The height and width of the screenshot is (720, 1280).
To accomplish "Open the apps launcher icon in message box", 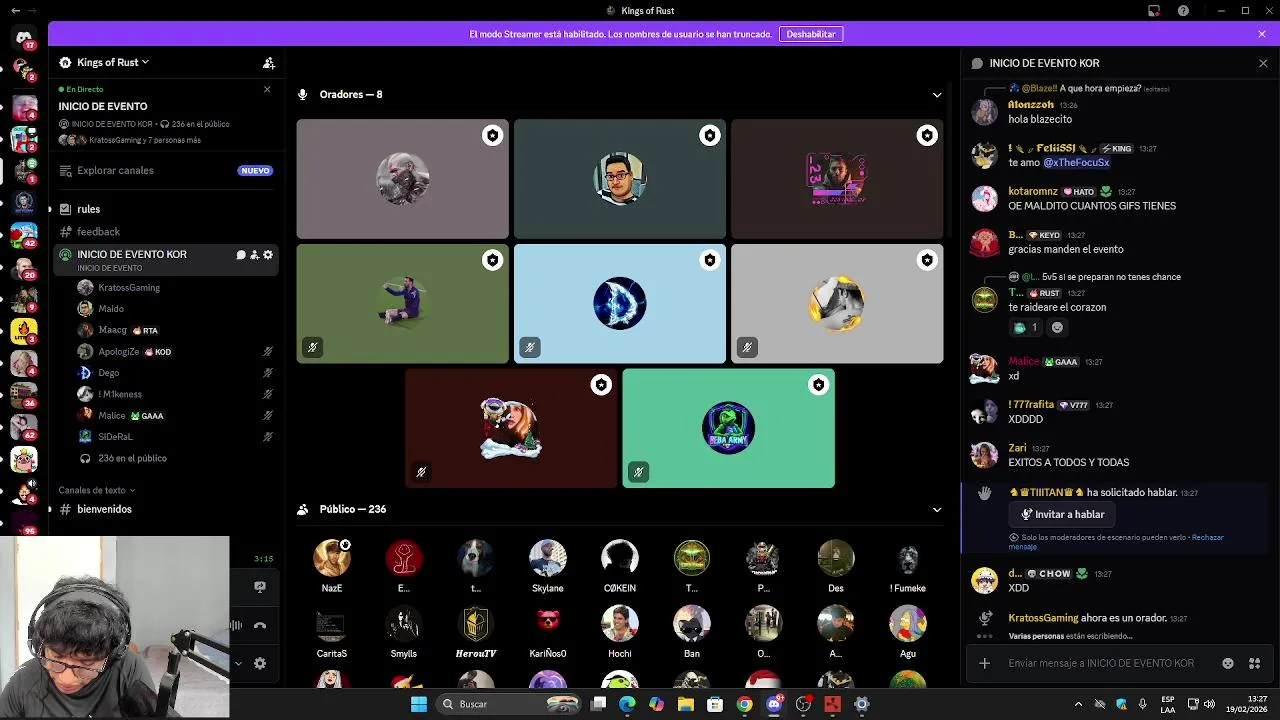I will pyautogui.click(x=1254, y=663).
